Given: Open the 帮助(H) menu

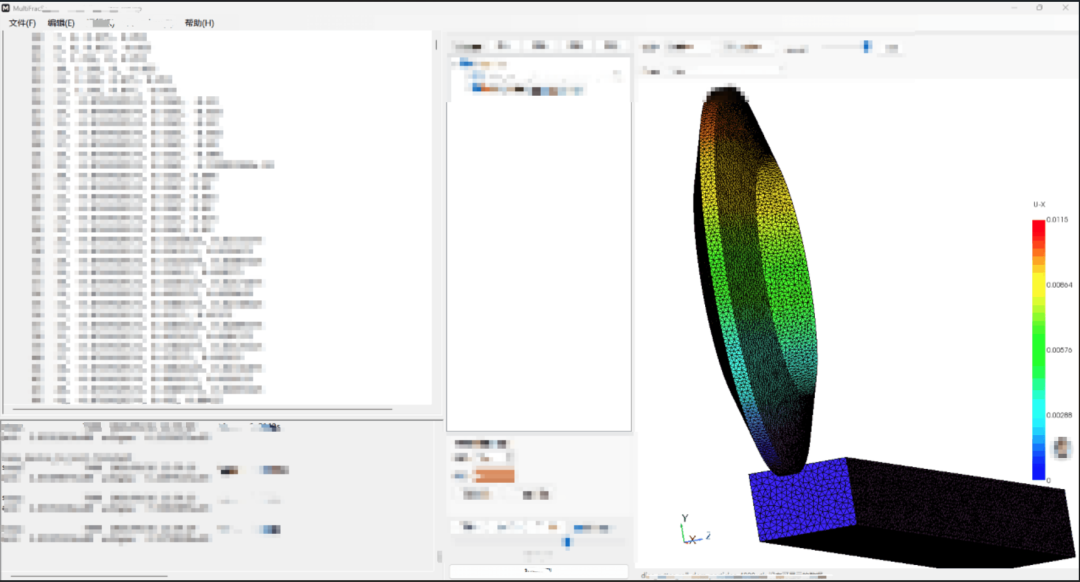Looking at the screenshot, I should point(199,23).
